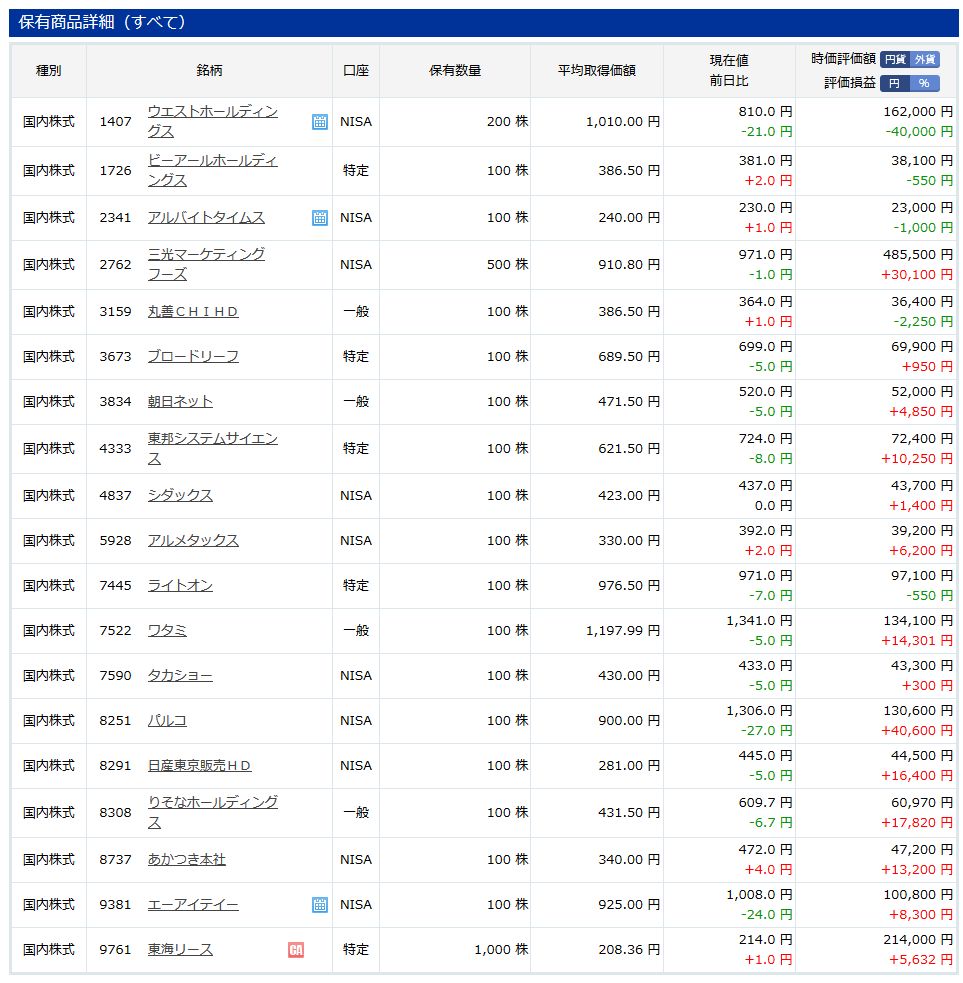Image resolution: width=963 pixels, height=983 pixels.
Task: Select the 朝日ネット link
Action: coord(180,402)
